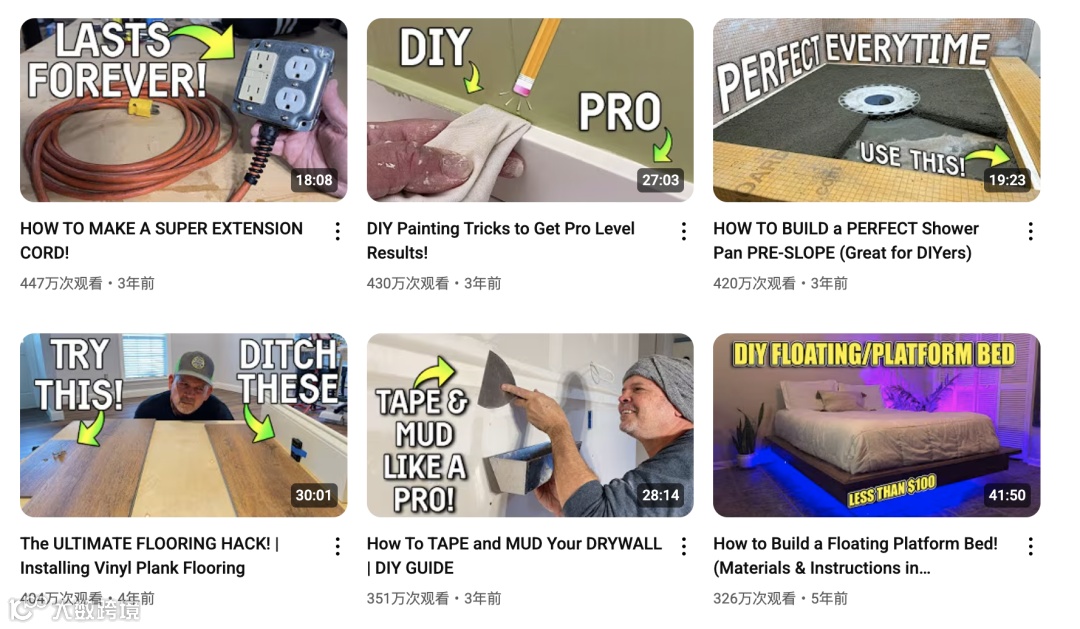Open the LASTS FOREVER extension cord thumbnail
The image size is (1080, 629).
click(x=183, y=110)
